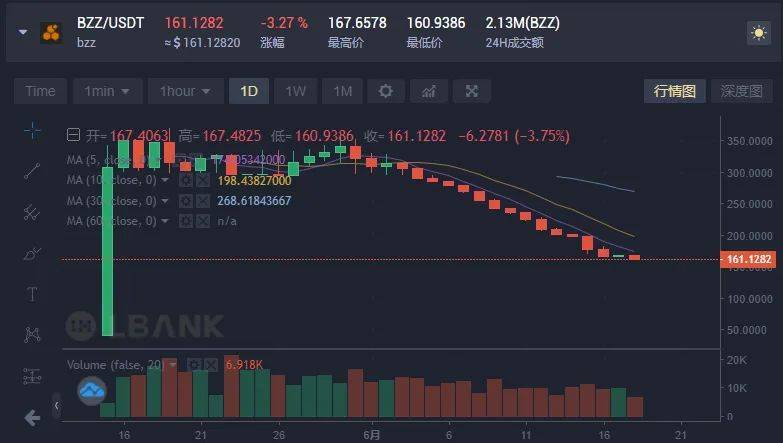Viewport: 783px width, 443px height.
Task: Open the BZZ/USDT pair selector arrow
Action: (23, 32)
